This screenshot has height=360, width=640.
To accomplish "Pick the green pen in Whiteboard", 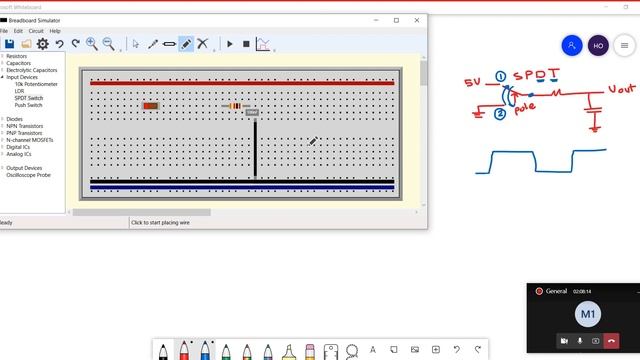I will (226, 351).
